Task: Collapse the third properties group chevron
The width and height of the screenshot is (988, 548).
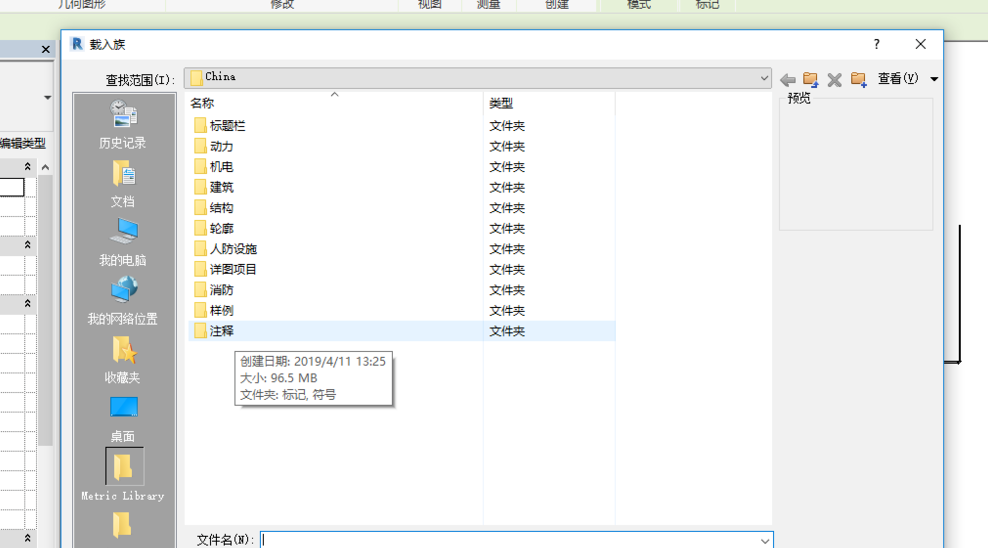Action: pyautogui.click(x=27, y=303)
